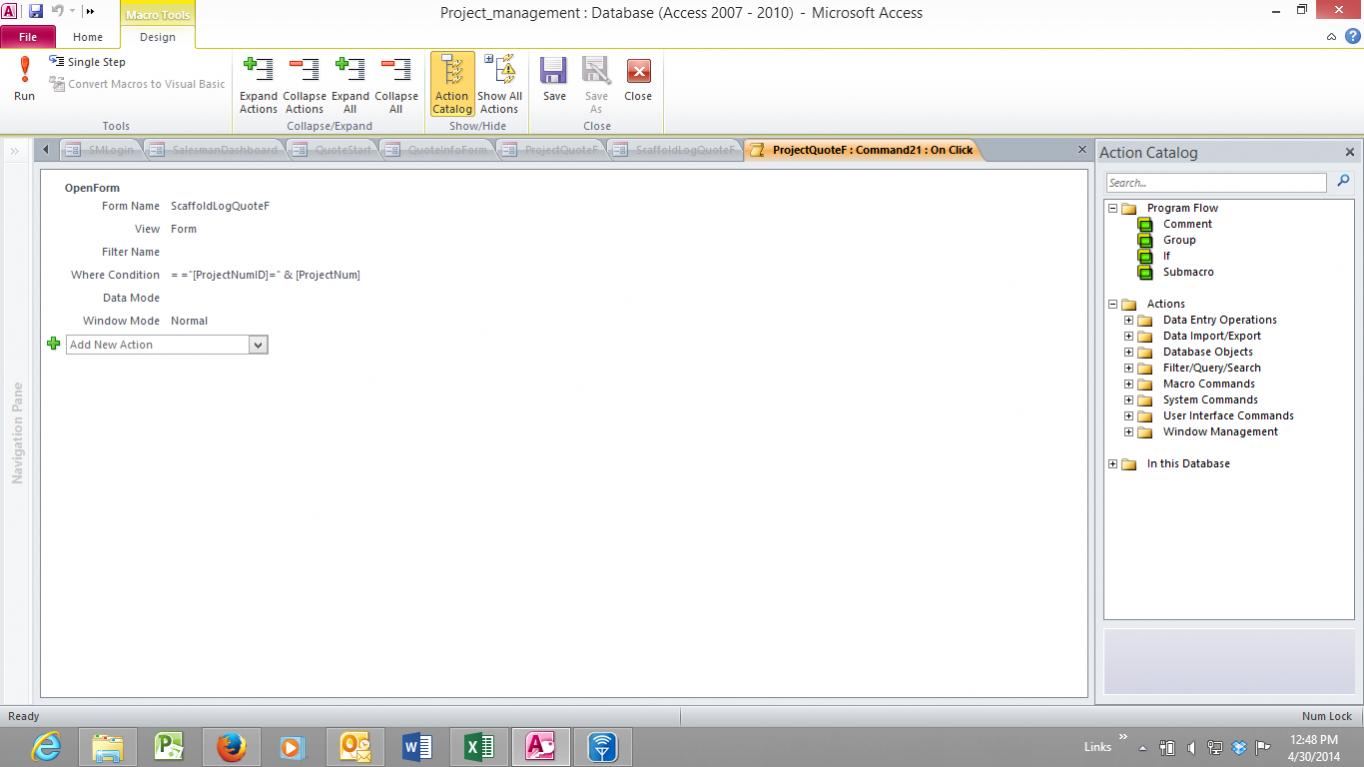Select the OpenForm action header

coord(92,188)
